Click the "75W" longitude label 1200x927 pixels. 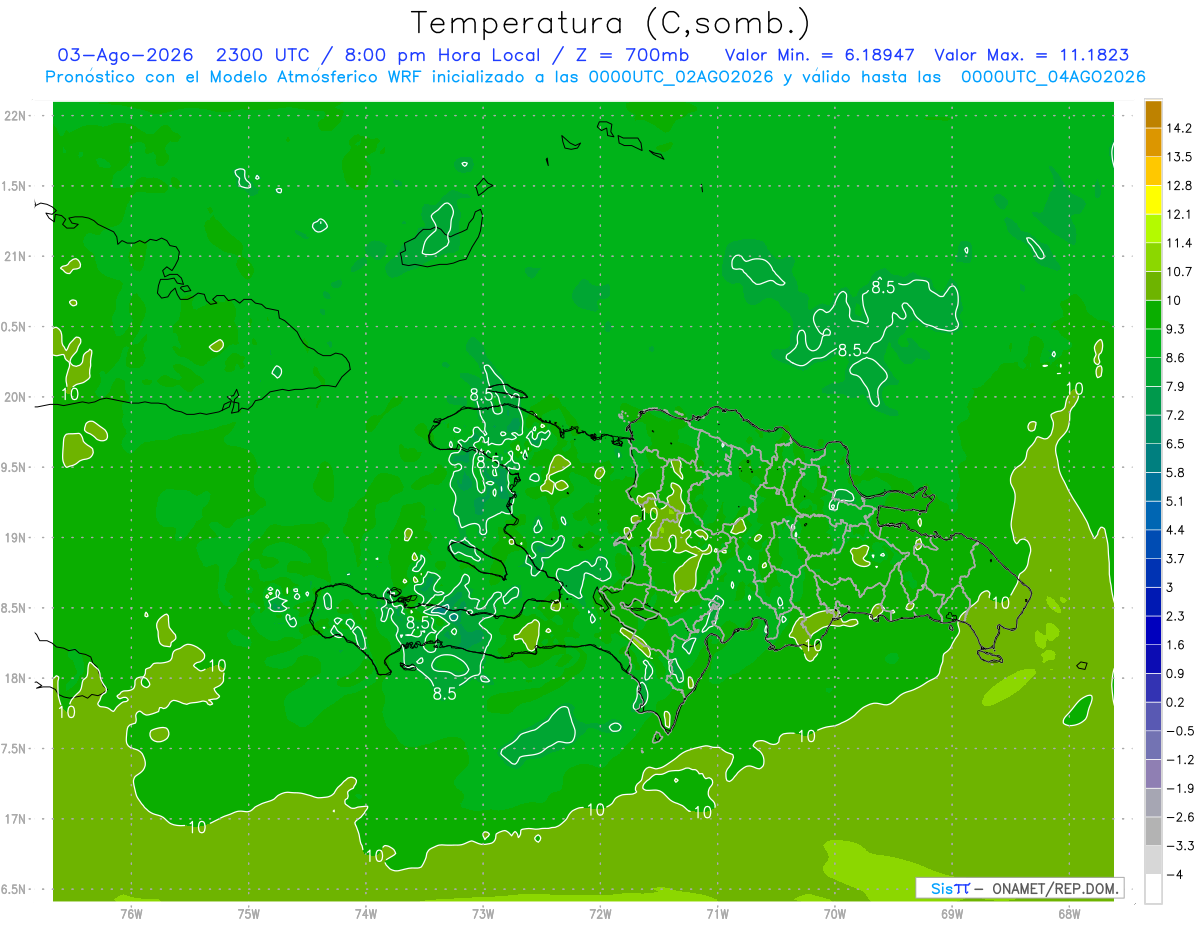click(249, 913)
